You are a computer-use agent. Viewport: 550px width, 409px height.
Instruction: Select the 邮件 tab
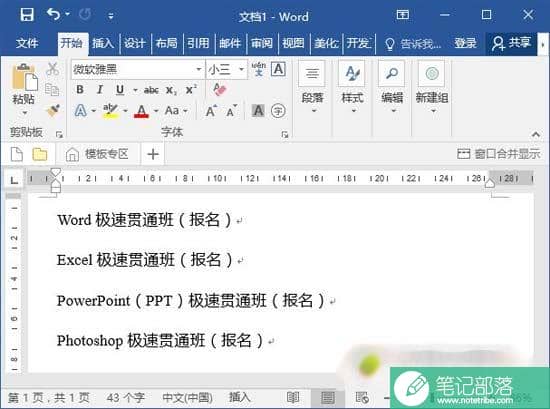(230, 43)
